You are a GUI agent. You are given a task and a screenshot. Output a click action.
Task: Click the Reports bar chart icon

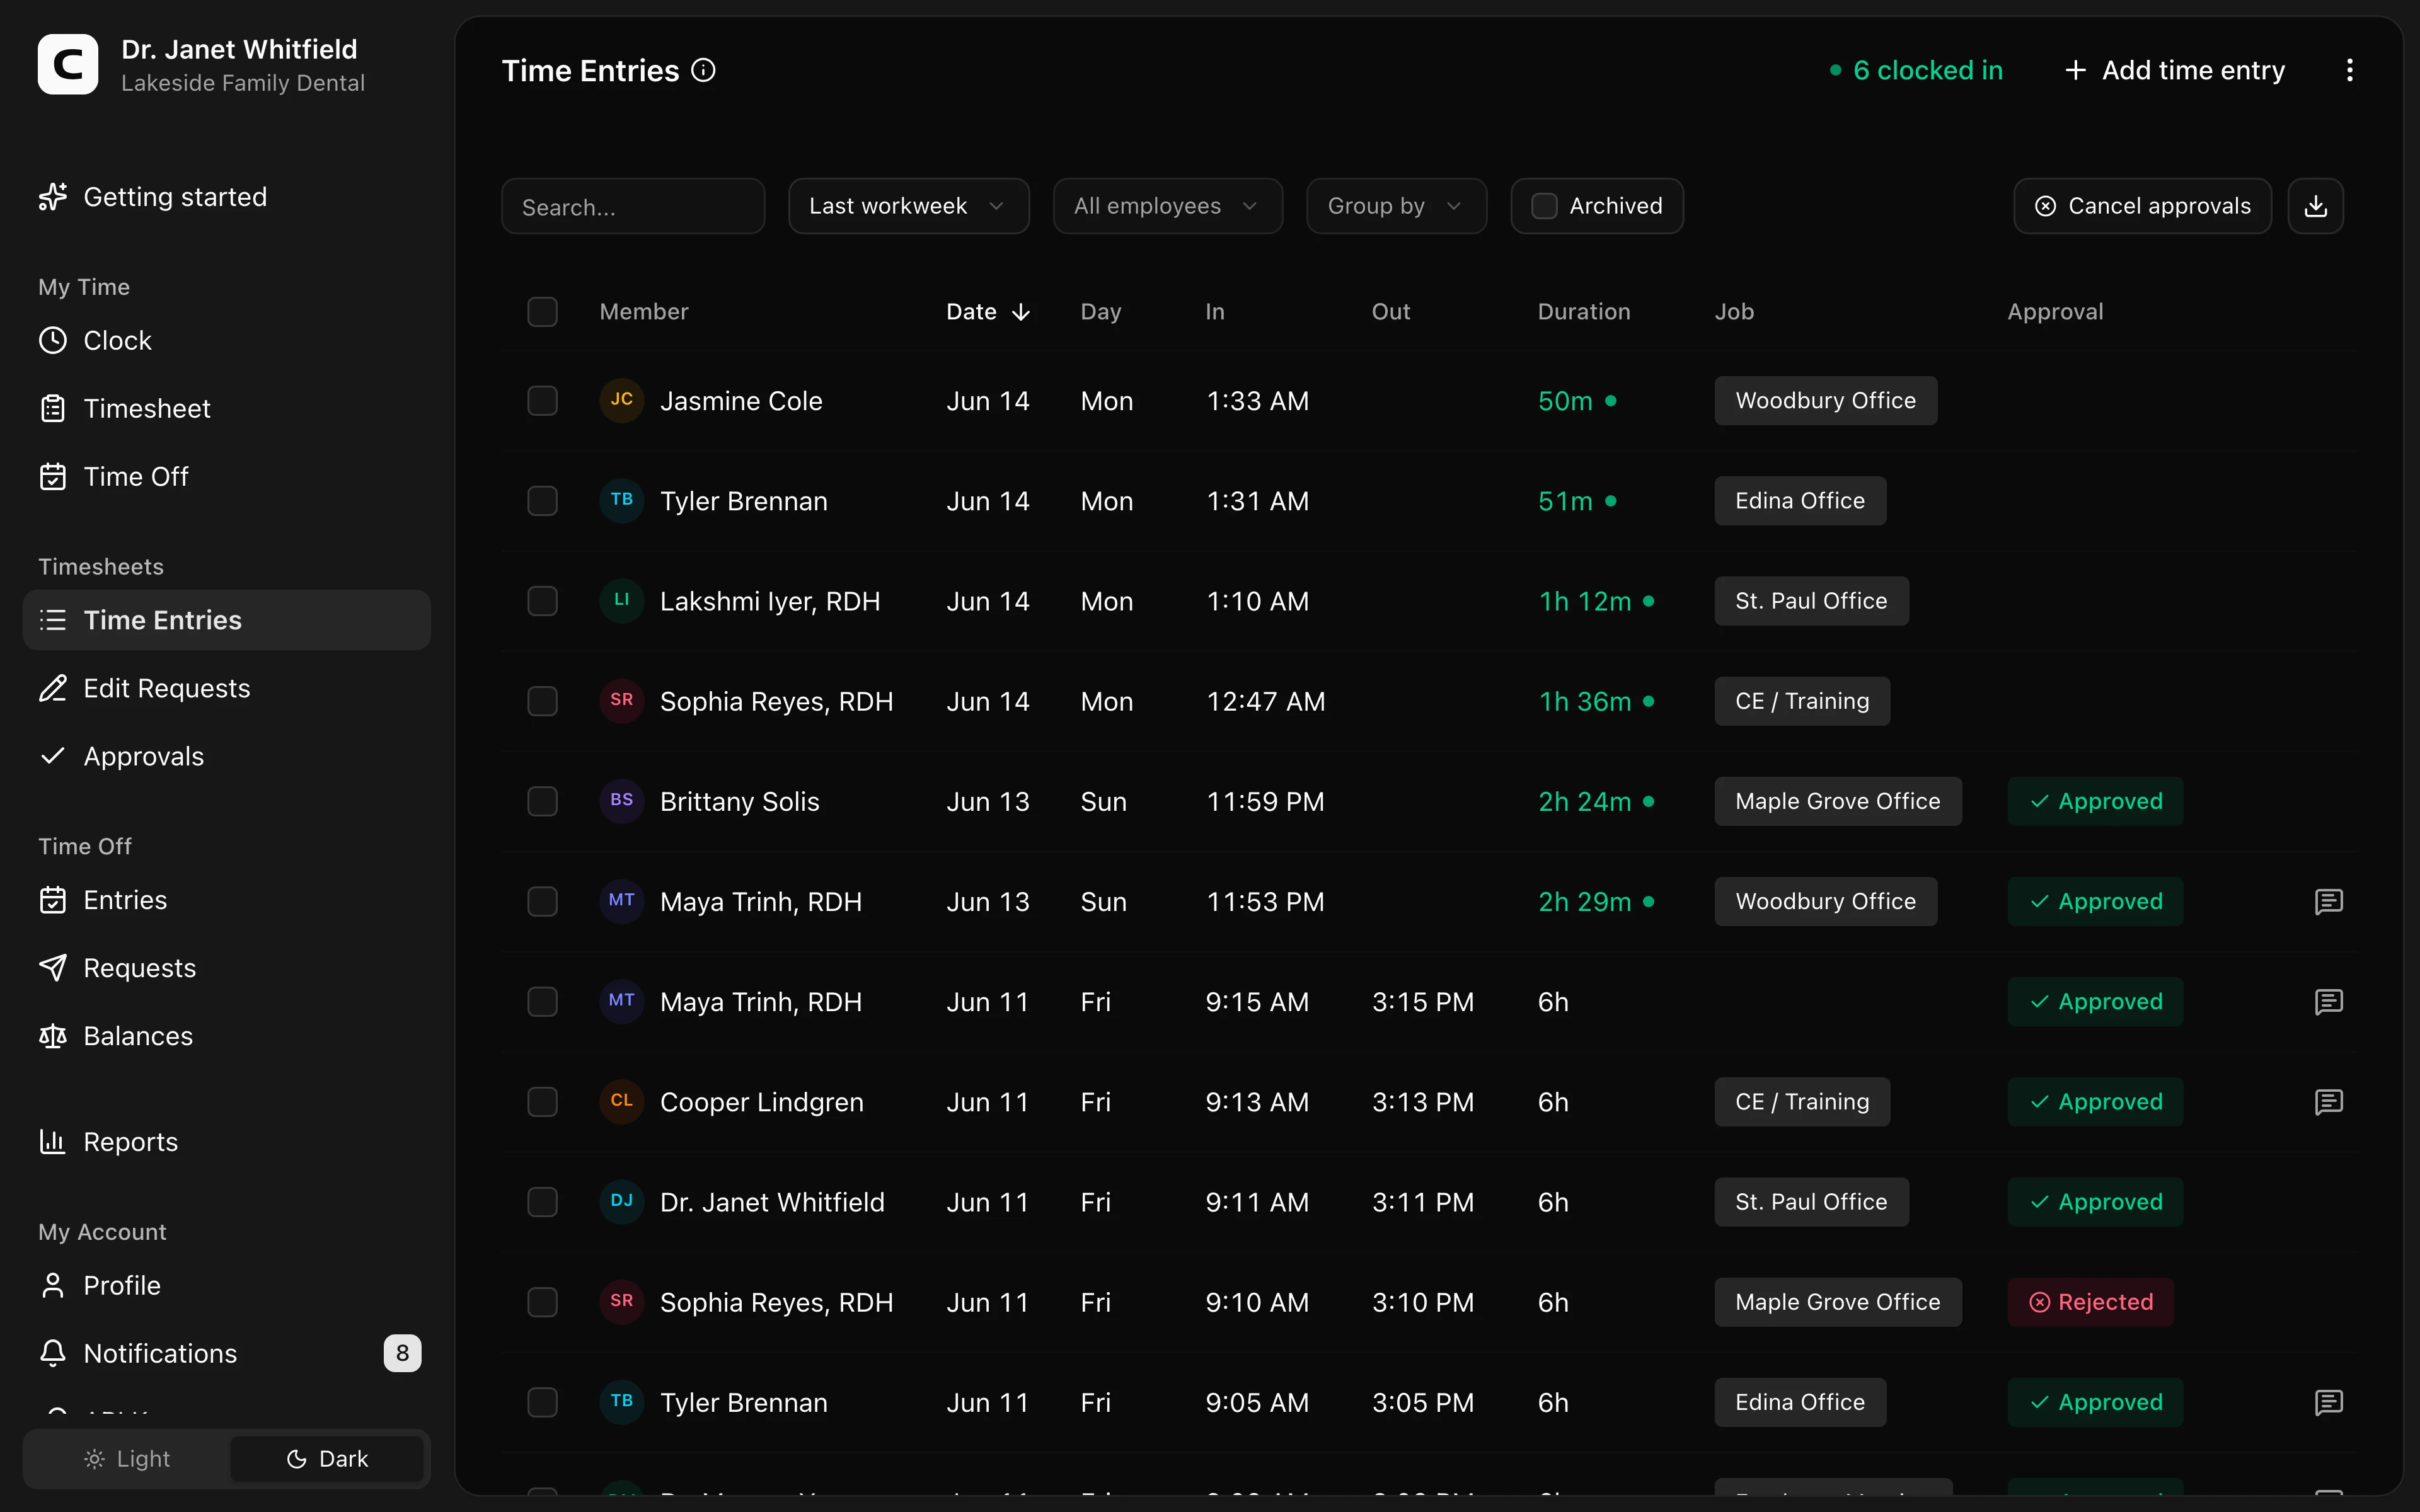pyautogui.click(x=53, y=1142)
